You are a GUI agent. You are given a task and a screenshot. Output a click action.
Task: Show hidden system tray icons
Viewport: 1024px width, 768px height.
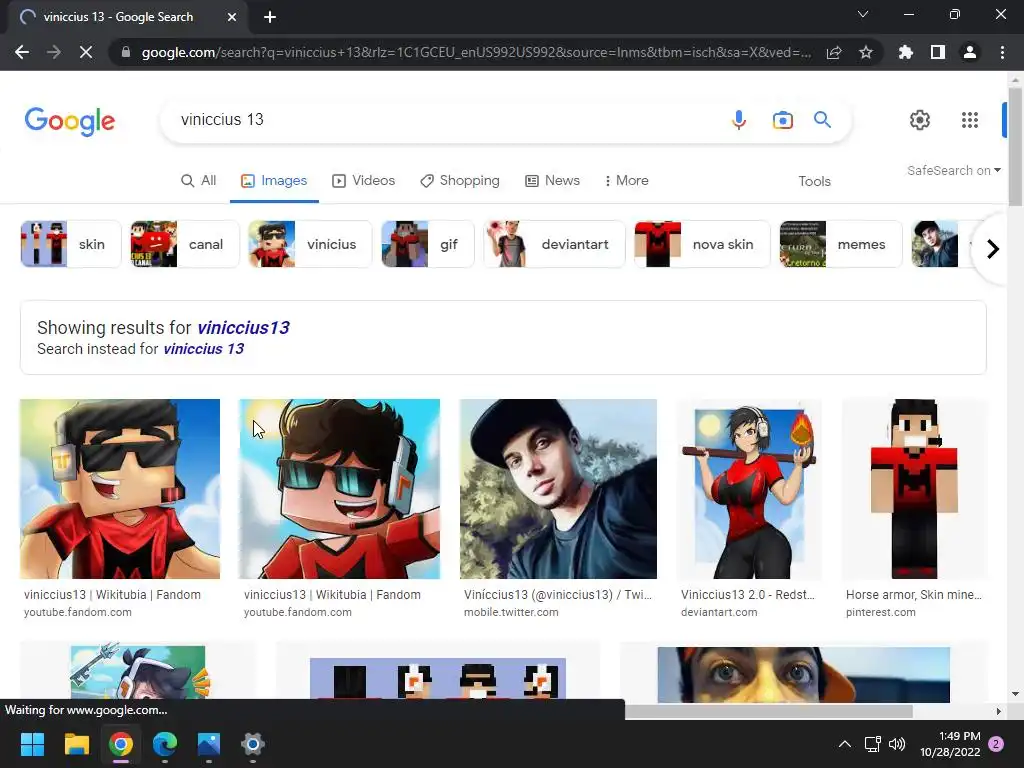(844, 744)
